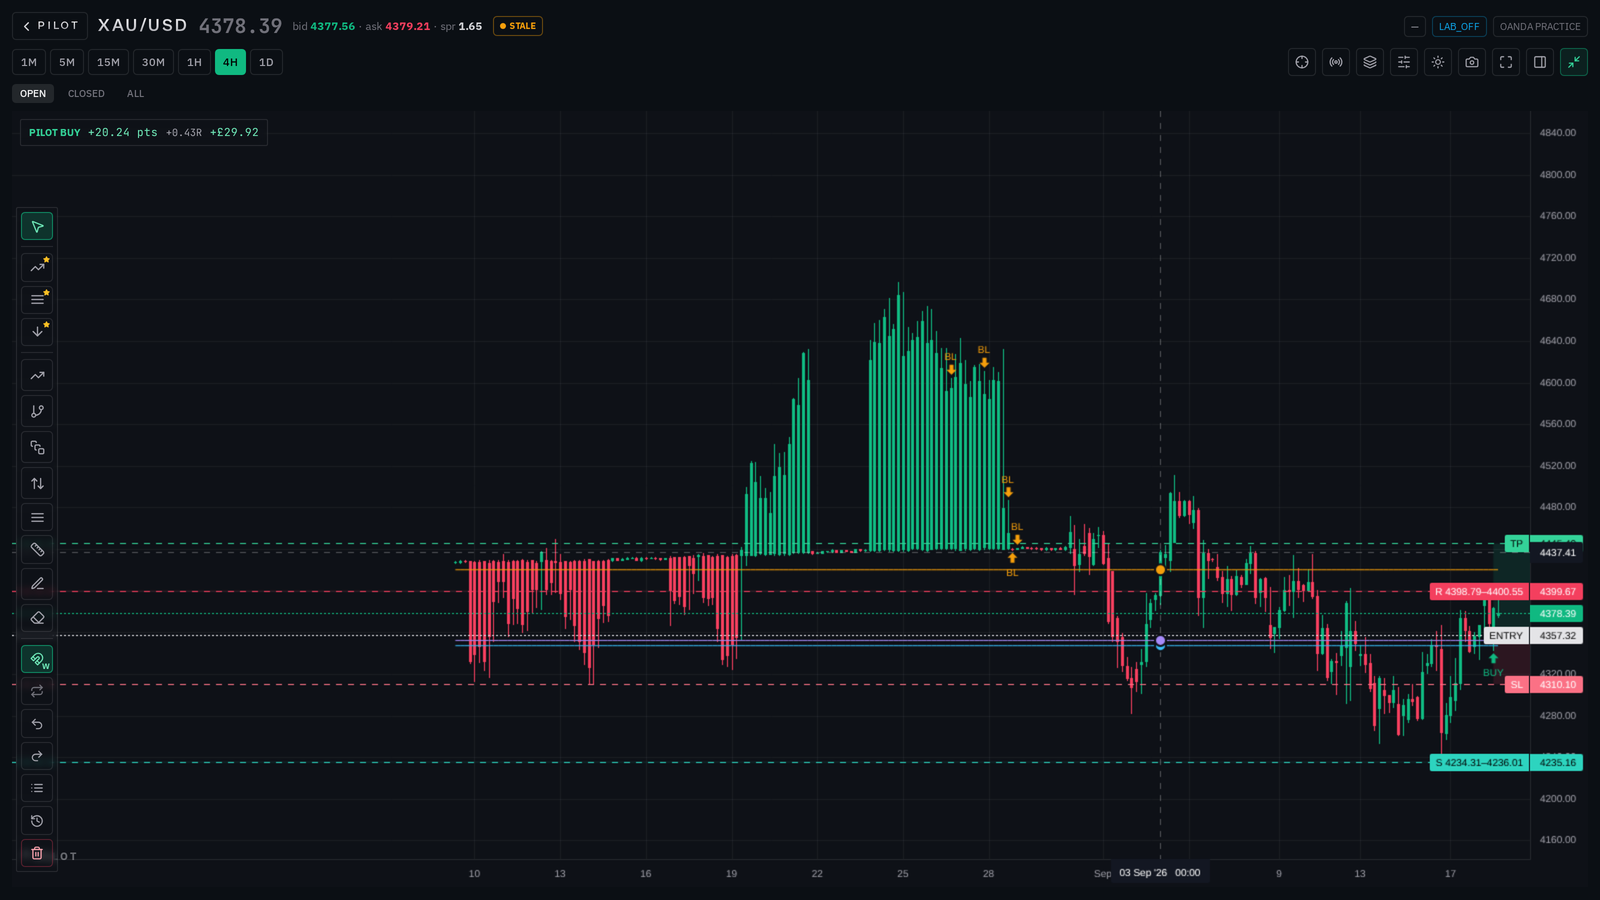Image resolution: width=1600 pixels, height=900 pixels.
Task: Click the OANDA PRACTICE account button
Action: [1540, 27]
